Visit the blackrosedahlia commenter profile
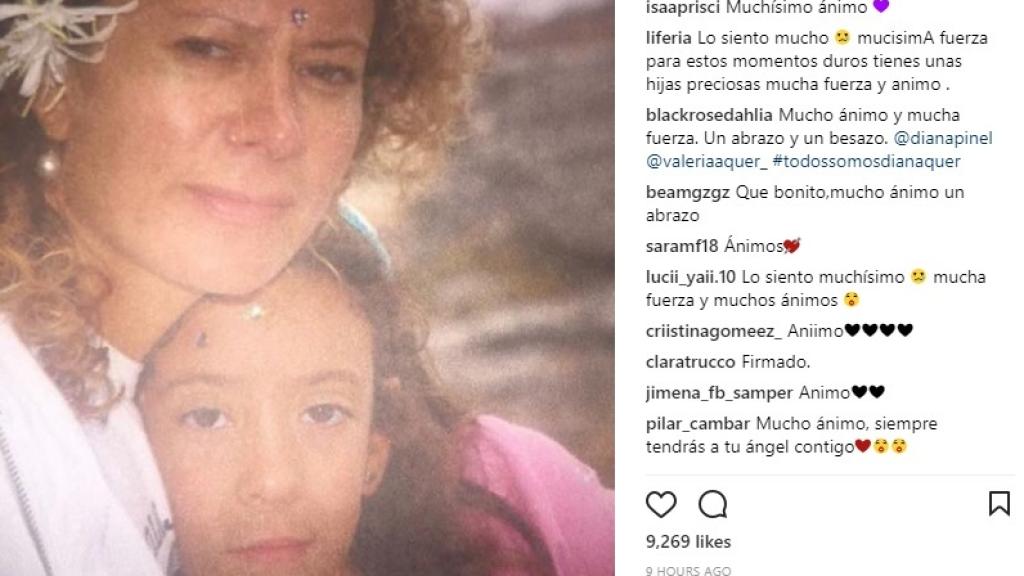This screenshot has height=576, width=1024. click(x=709, y=115)
